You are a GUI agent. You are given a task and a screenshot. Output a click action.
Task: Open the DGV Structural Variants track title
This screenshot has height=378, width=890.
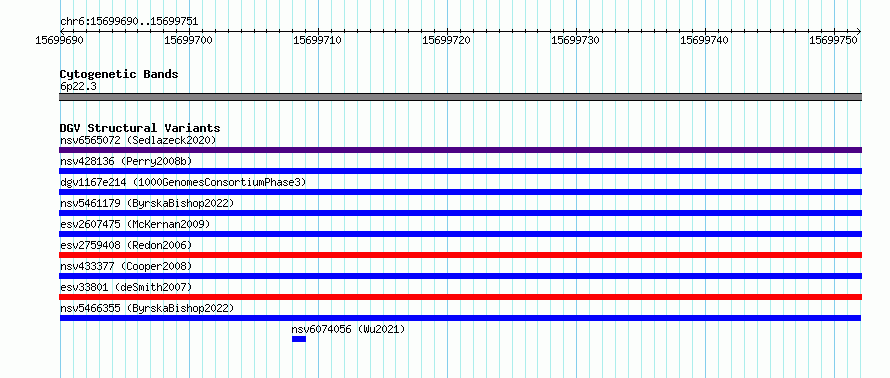(140, 128)
